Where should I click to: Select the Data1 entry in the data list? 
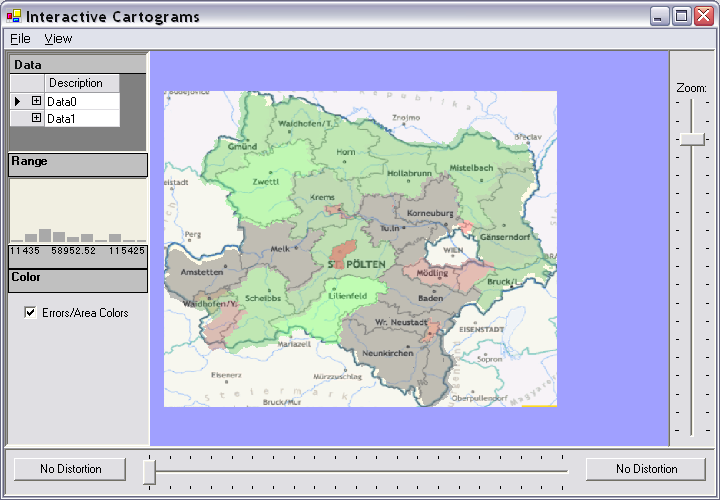click(x=62, y=118)
